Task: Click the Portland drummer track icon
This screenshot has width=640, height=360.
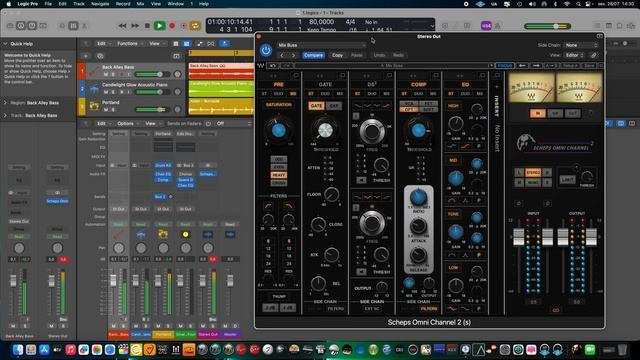Action: [94, 106]
